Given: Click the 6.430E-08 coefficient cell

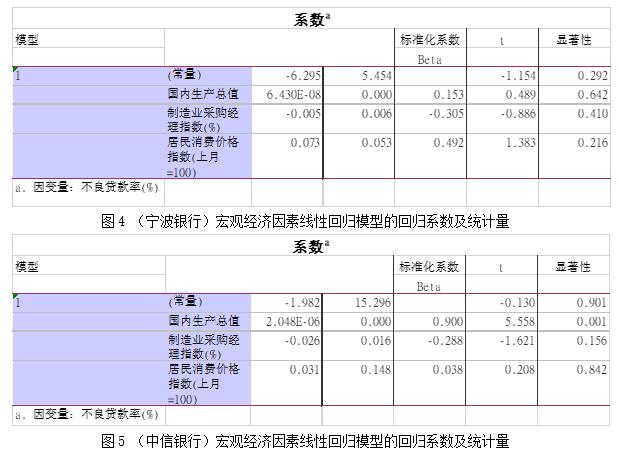Looking at the screenshot, I should tap(287, 95).
